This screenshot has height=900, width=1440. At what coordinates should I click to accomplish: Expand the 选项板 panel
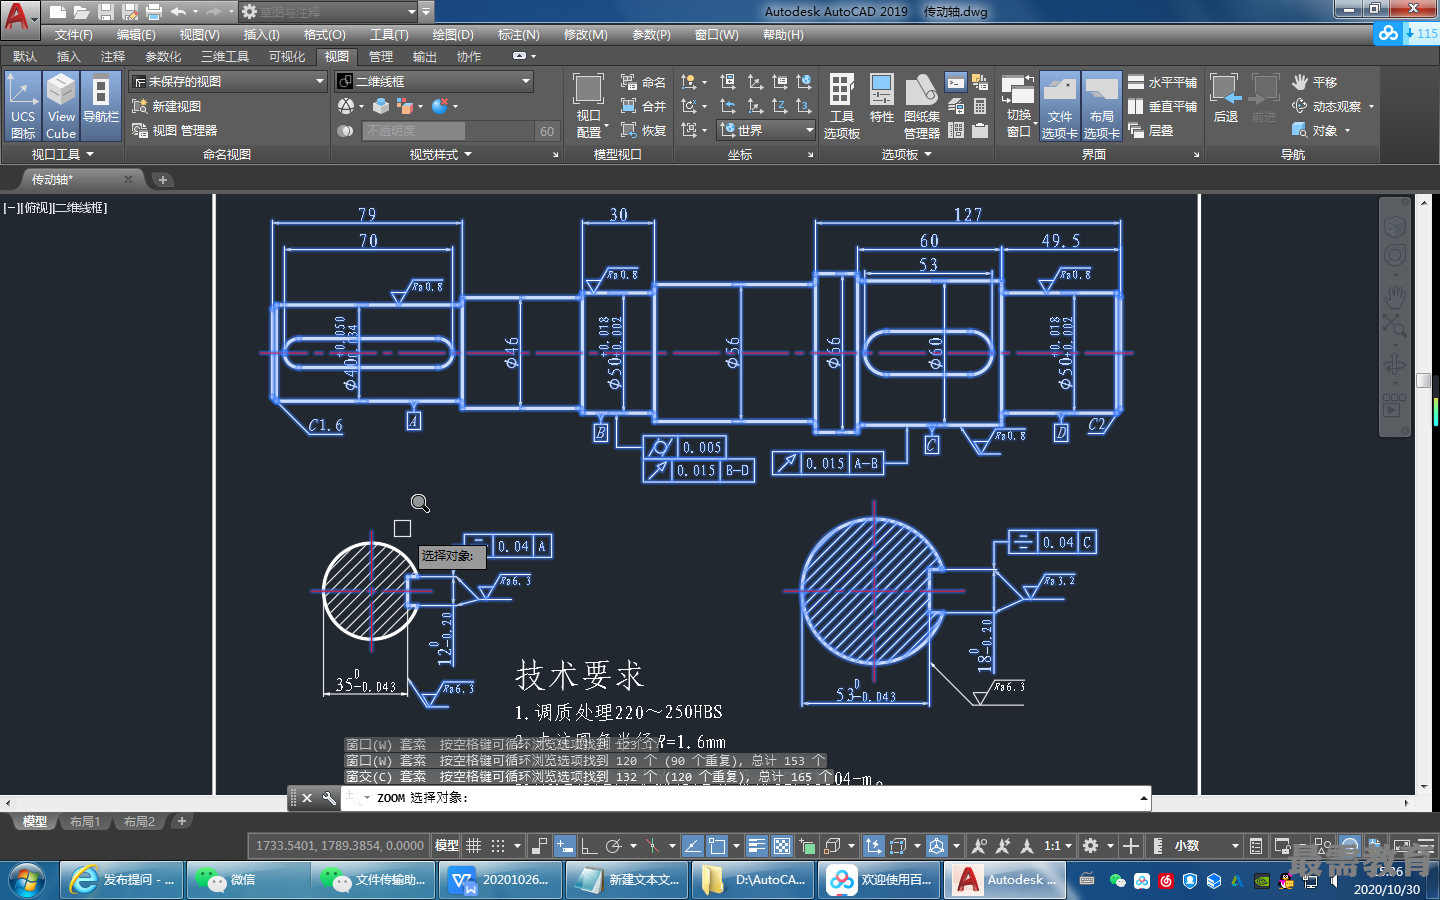[x=907, y=154]
